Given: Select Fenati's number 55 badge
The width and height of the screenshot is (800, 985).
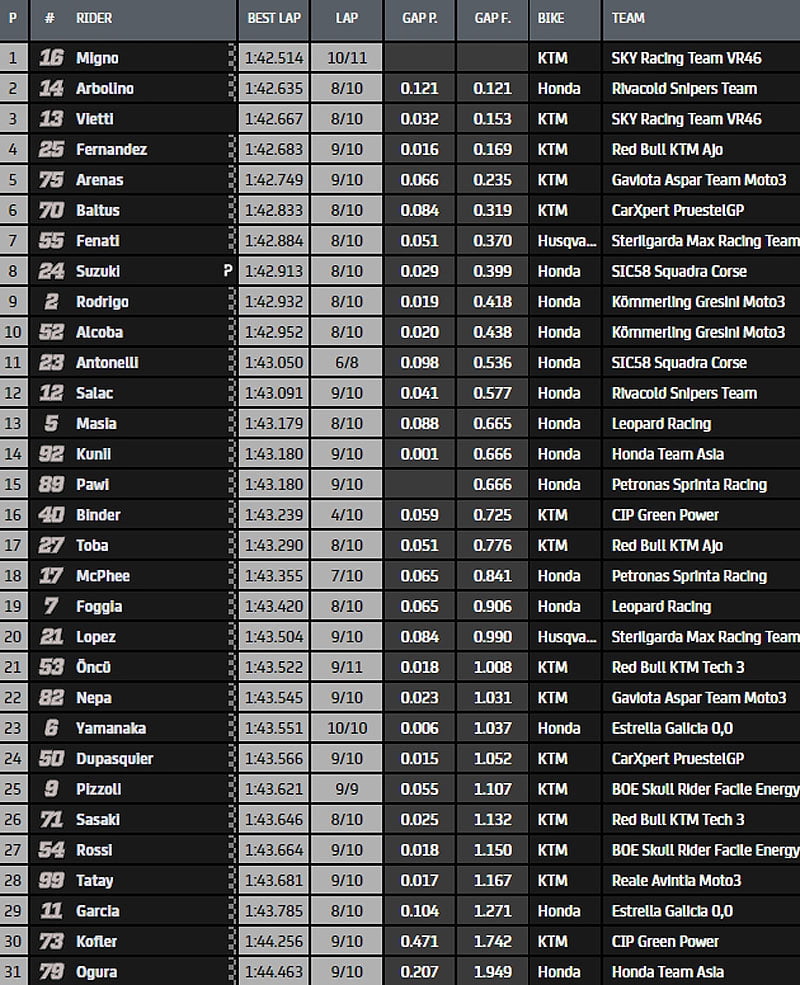Looking at the screenshot, I should coord(51,241).
